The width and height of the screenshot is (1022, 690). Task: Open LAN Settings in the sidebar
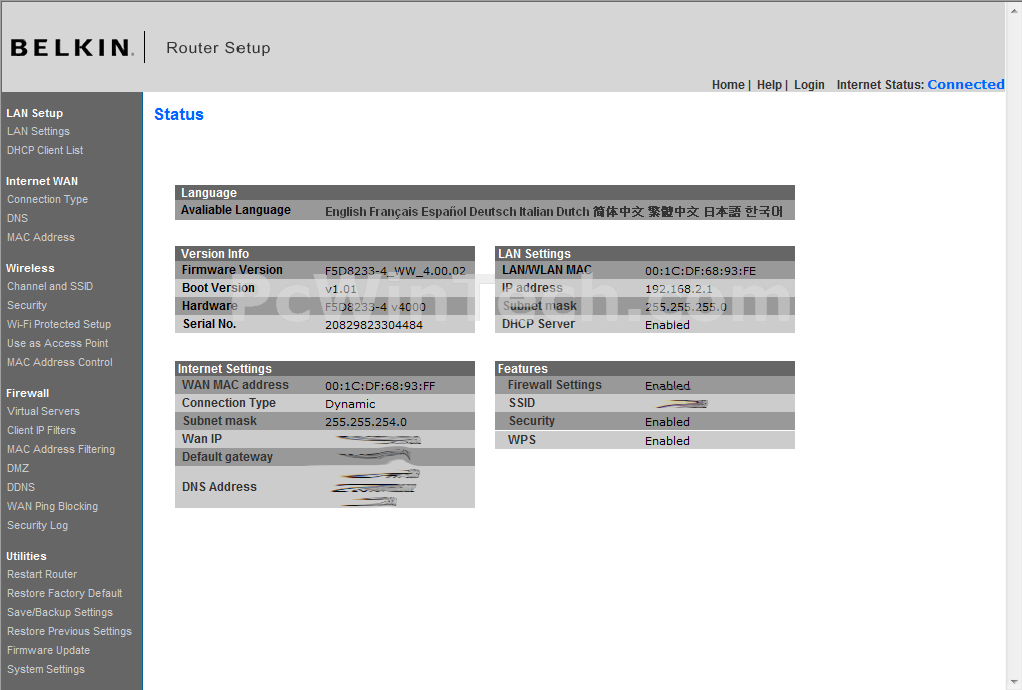pyautogui.click(x=38, y=131)
